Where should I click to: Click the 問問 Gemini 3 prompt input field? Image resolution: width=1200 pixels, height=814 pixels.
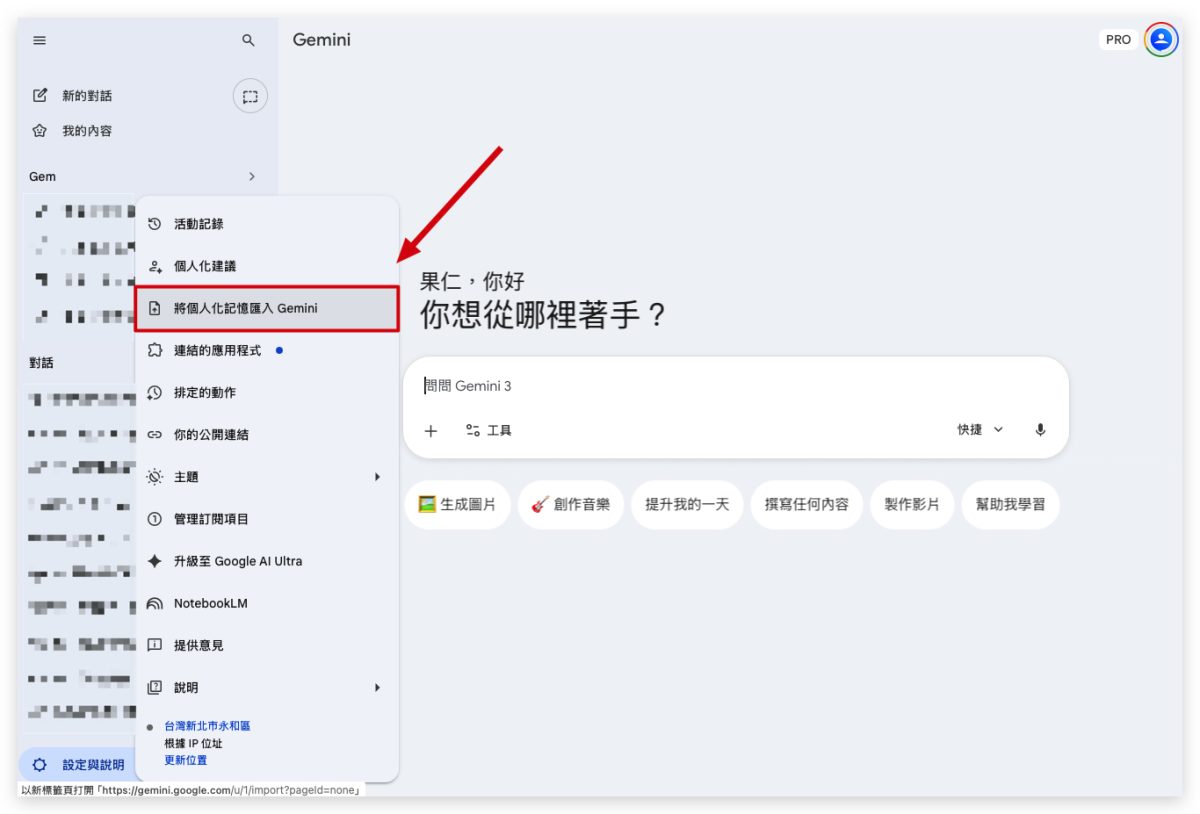pos(736,386)
